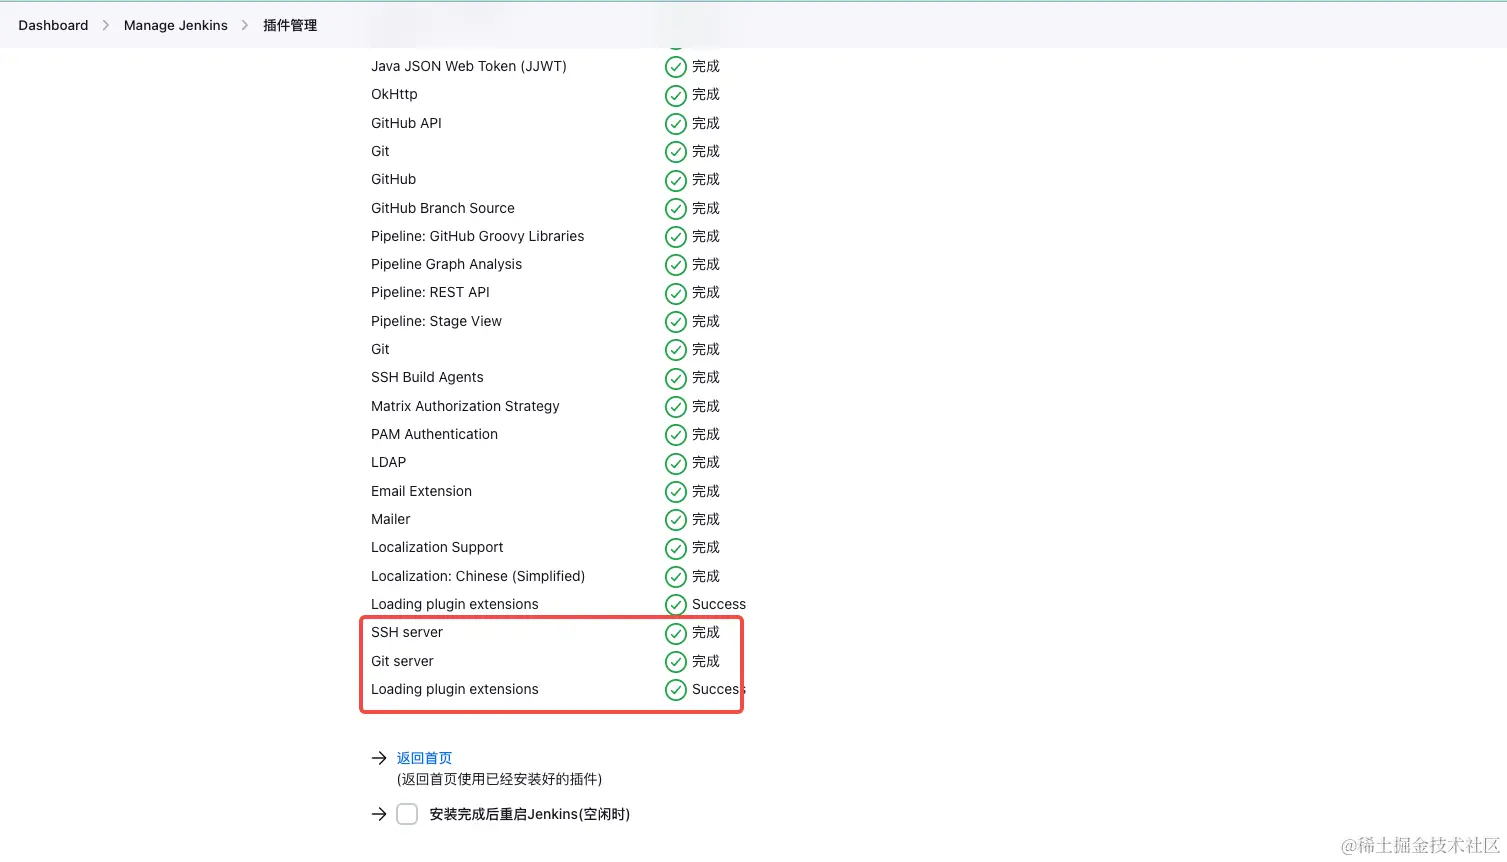The height and width of the screenshot is (862, 1507).
Task: Click the (返回首页使用已经安装好的插件) description
Action: (x=499, y=779)
